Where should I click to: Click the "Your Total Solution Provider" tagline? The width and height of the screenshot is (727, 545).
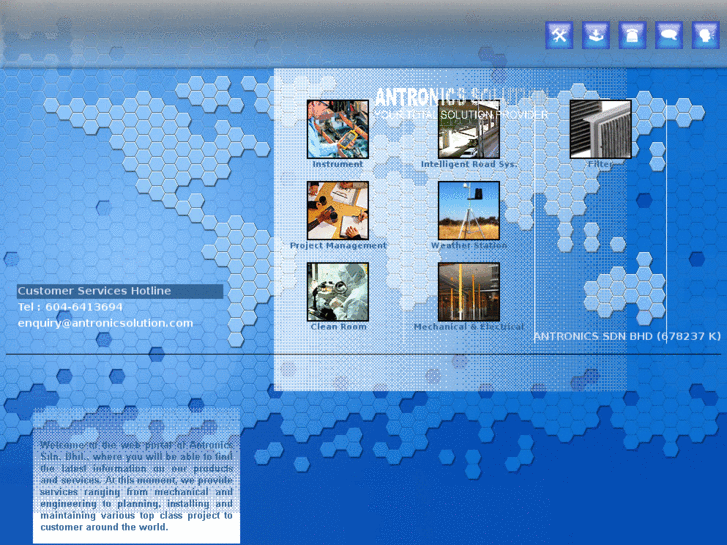point(461,115)
